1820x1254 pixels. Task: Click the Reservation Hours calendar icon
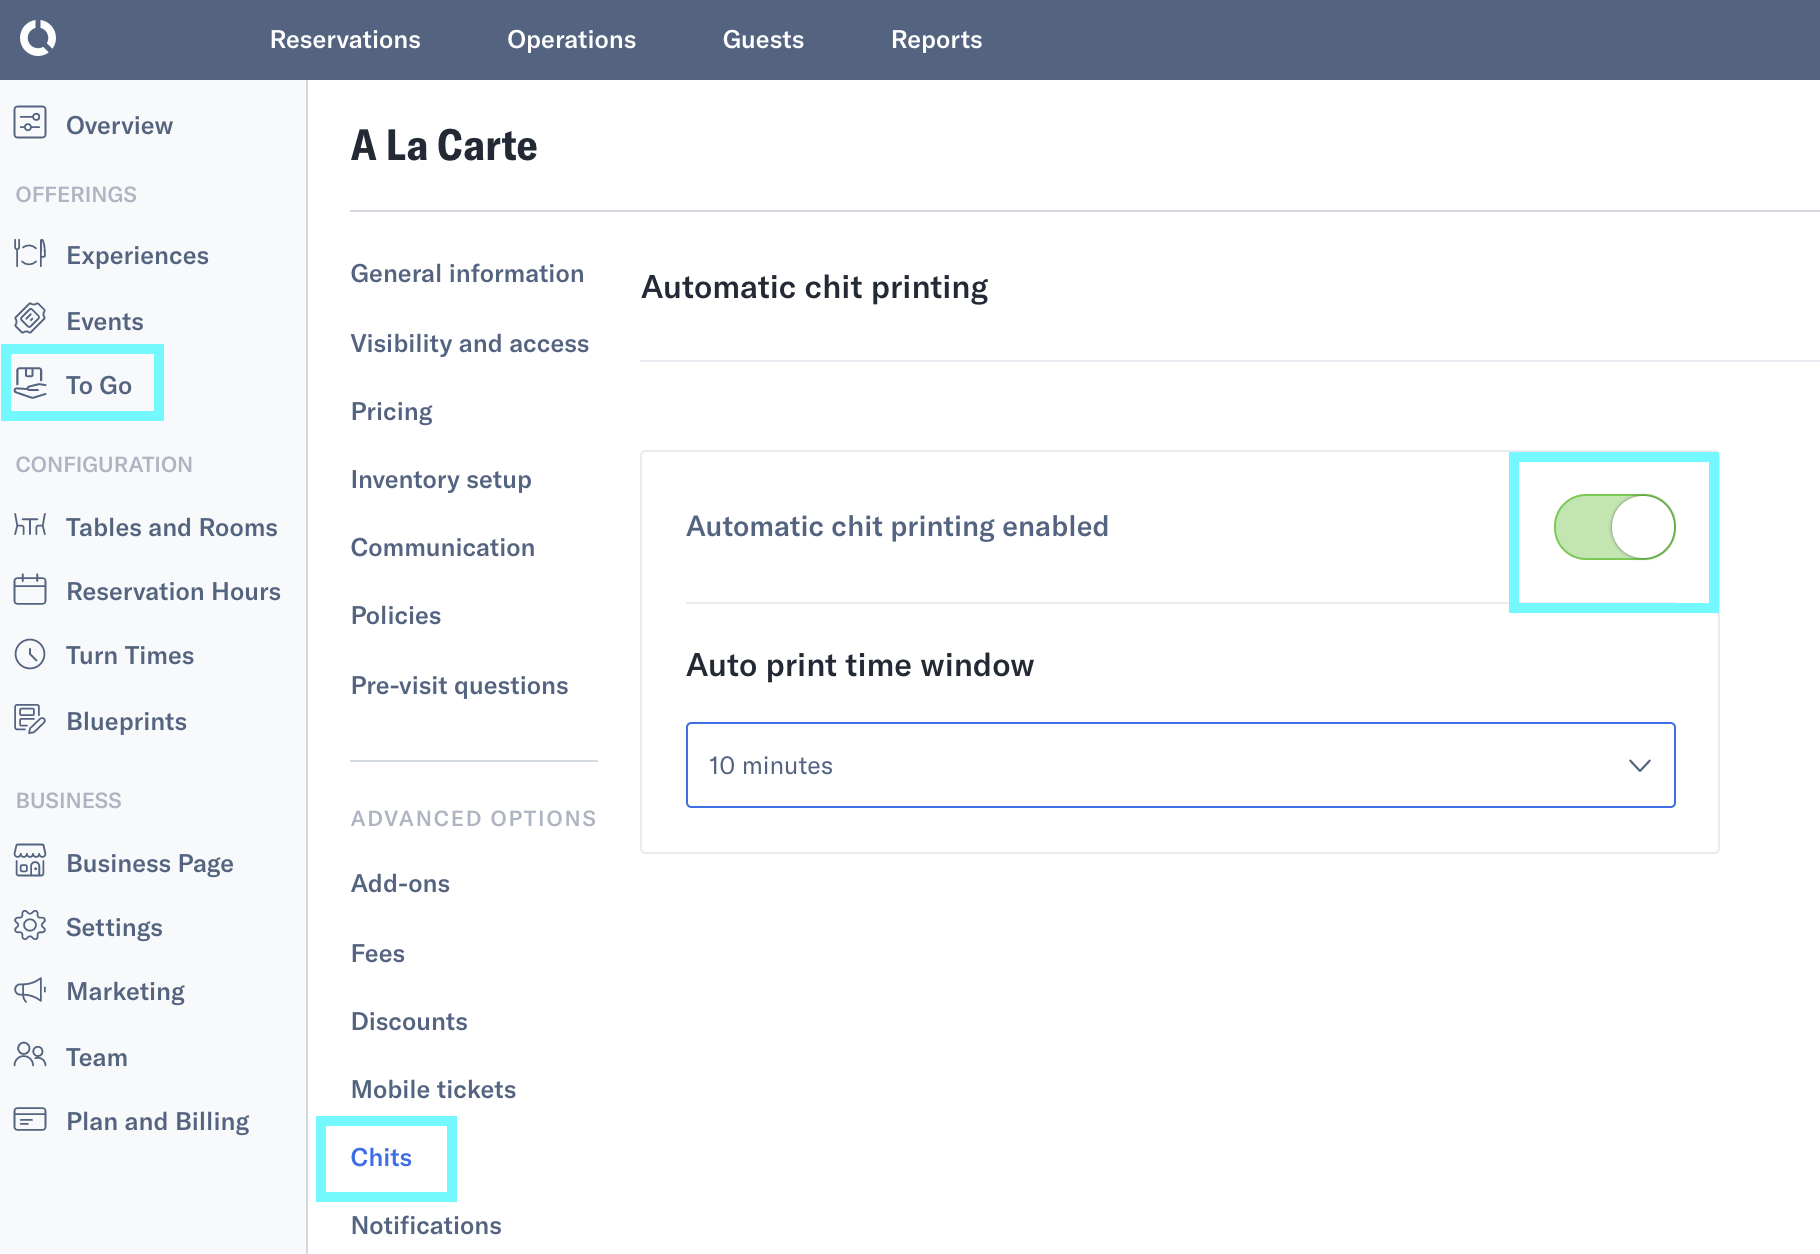click(30, 590)
